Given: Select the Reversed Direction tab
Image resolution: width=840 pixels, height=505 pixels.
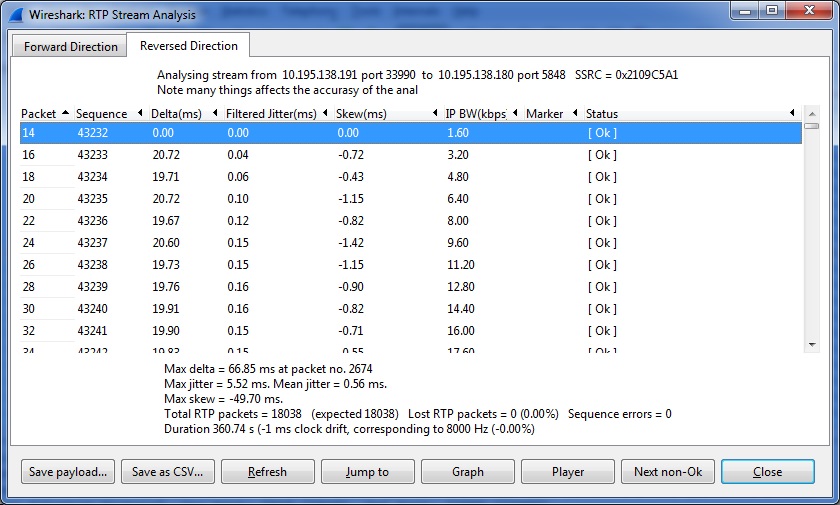Looking at the screenshot, I should (189, 46).
